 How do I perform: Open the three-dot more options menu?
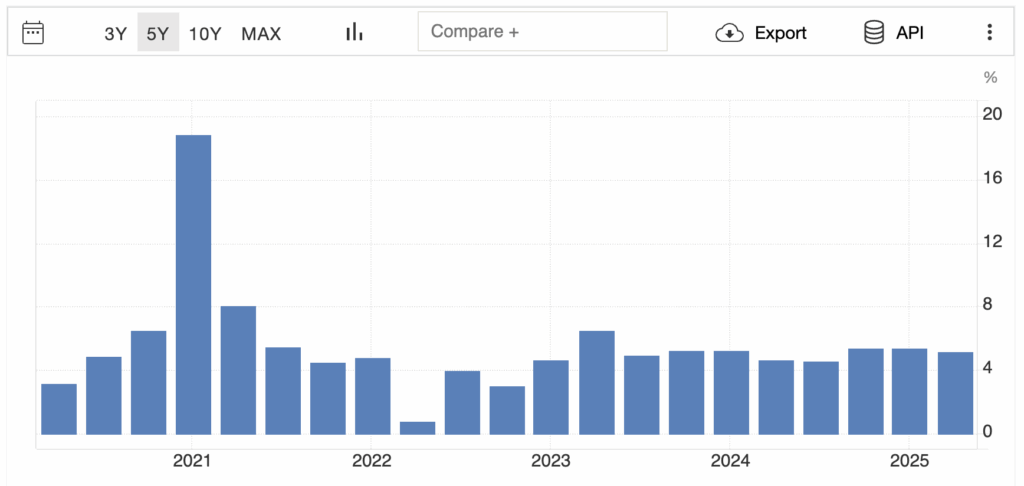point(989,32)
